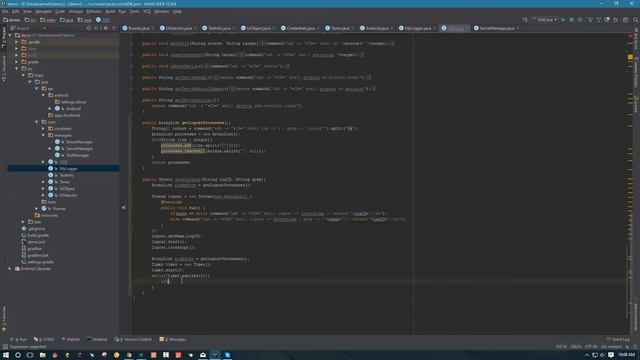Toggle the Terminal tool window
The height and width of the screenshot is (360, 640).
[x=97, y=340]
